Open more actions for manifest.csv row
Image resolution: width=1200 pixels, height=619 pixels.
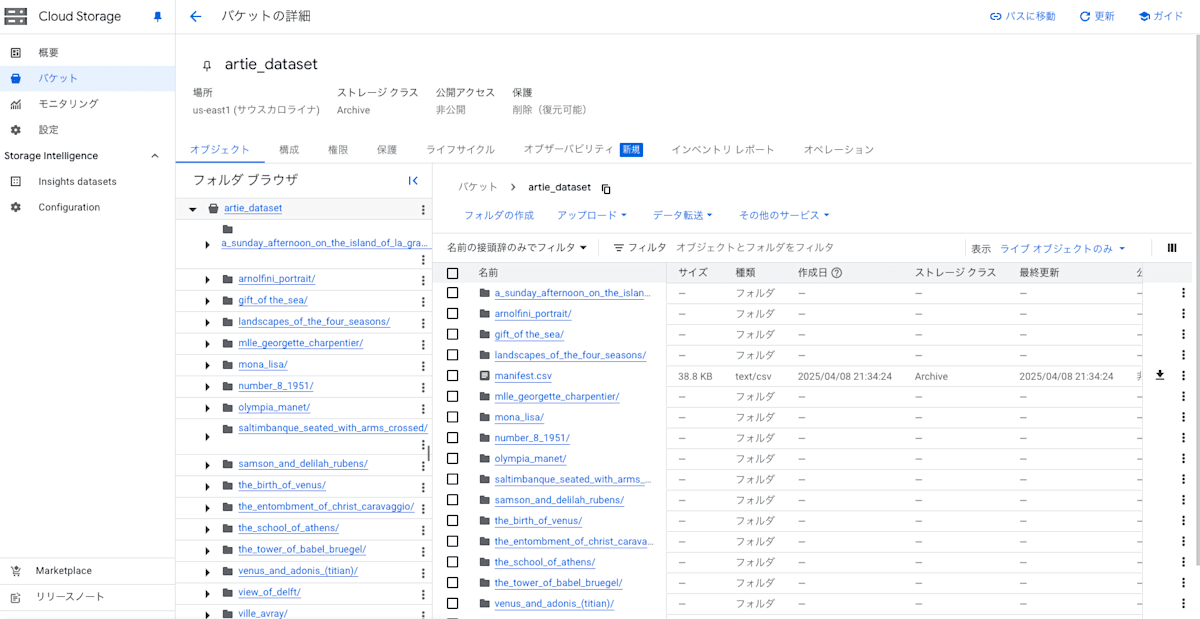[x=1183, y=376]
